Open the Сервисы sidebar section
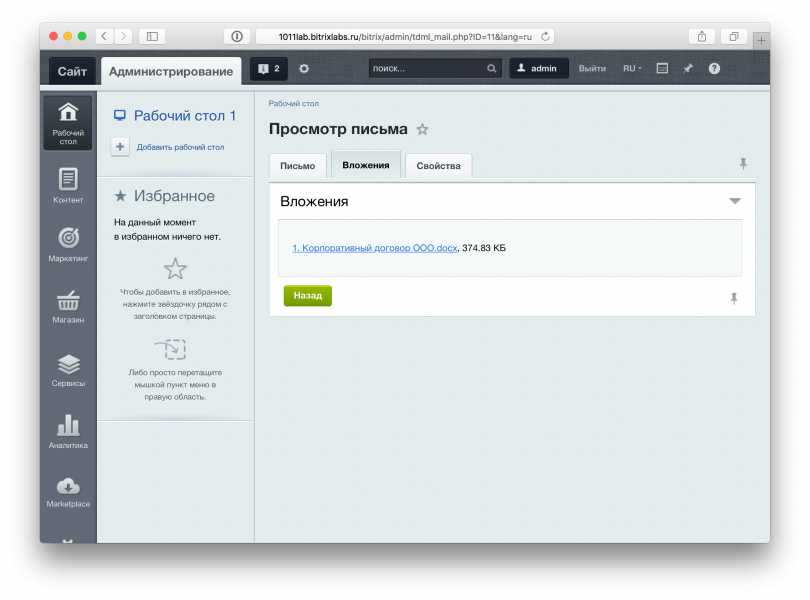Image resolution: width=810 pixels, height=600 pixels. coord(68,369)
